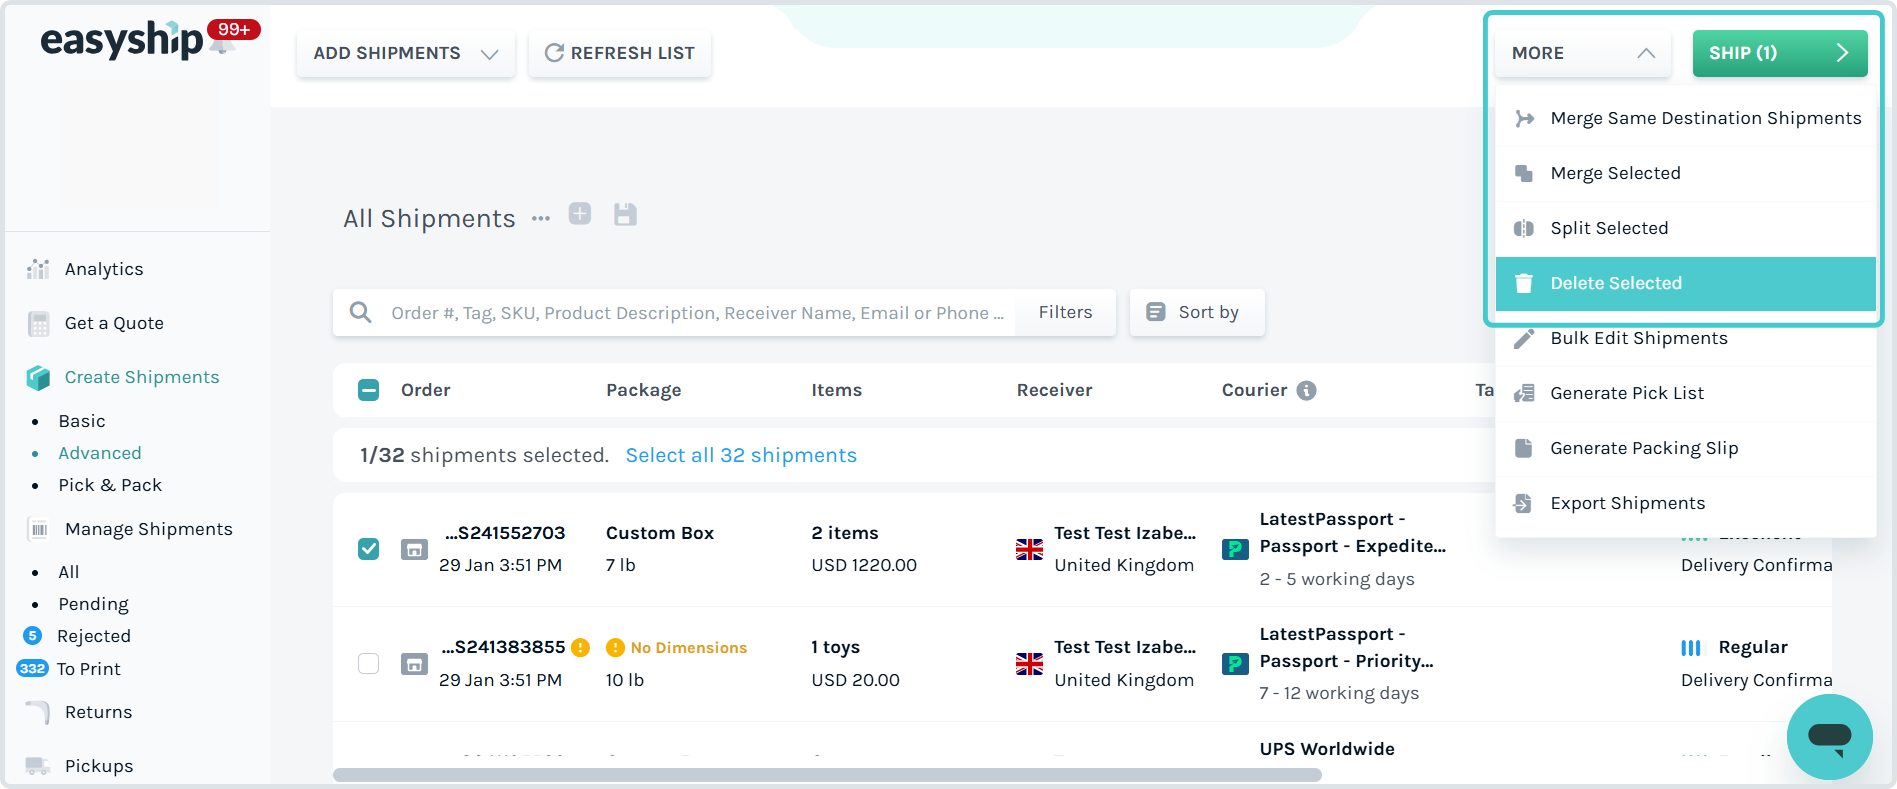
Task: Click the warning icon next to S241383855
Action: [580, 647]
